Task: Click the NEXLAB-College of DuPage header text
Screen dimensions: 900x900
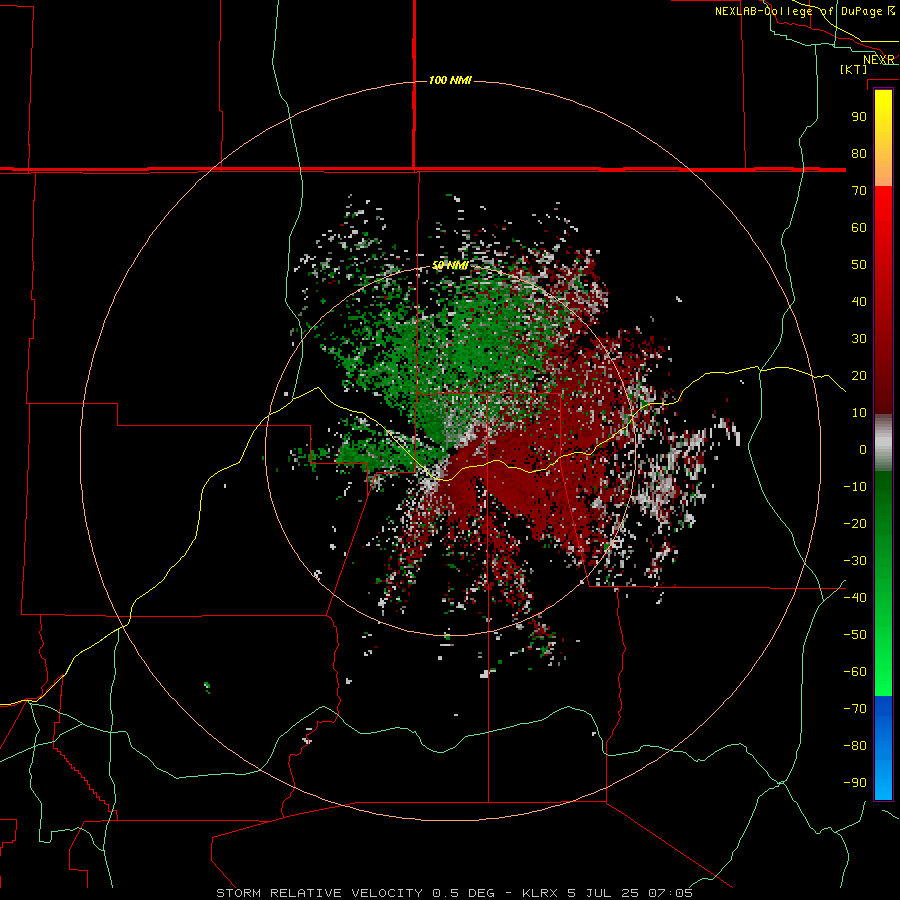Action: point(798,11)
